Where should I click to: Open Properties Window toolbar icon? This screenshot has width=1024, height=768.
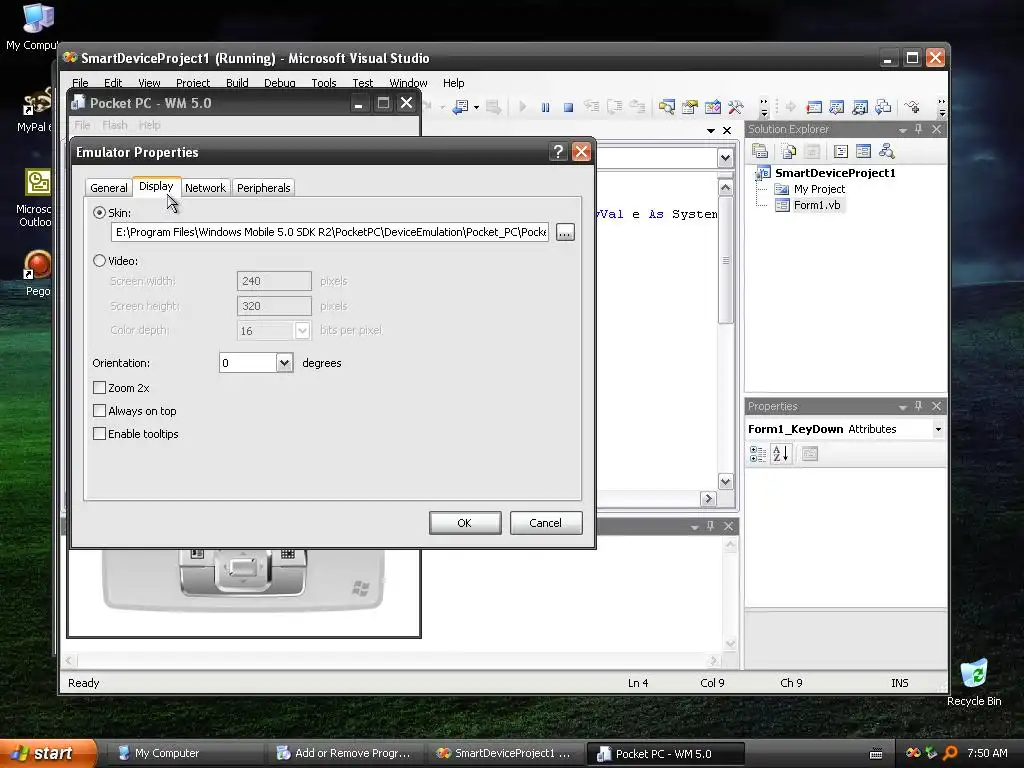point(690,106)
